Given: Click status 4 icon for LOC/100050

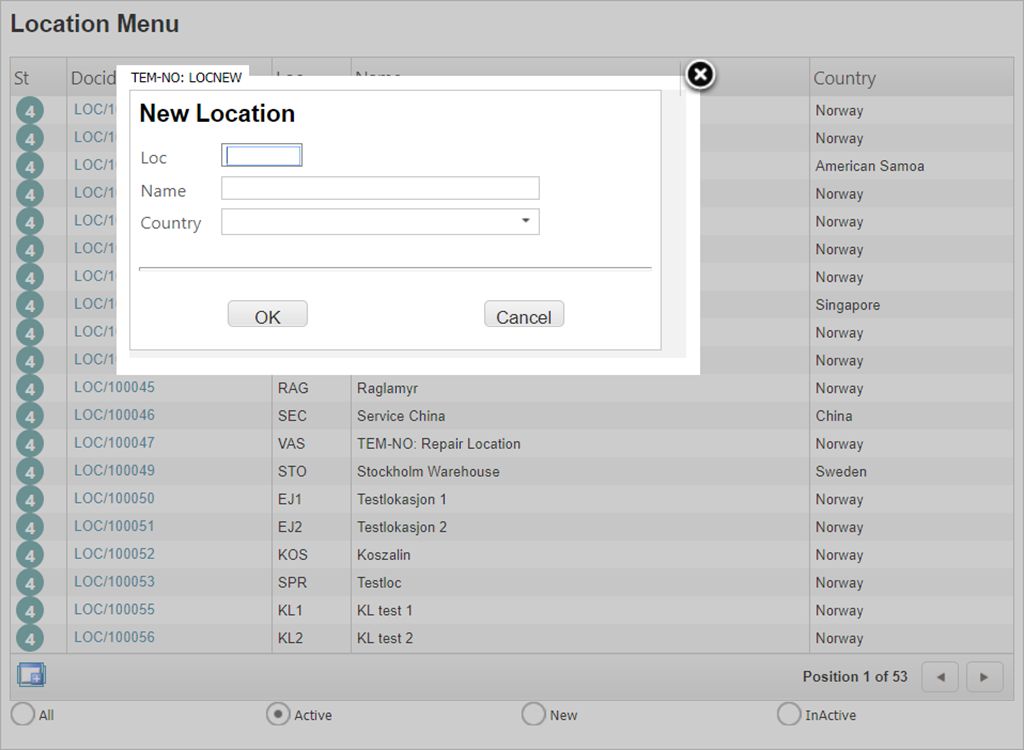Looking at the screenshot, I should [30, 499].
